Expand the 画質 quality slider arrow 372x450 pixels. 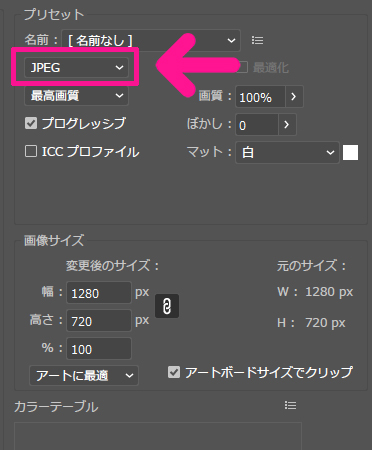pos(294,97)
